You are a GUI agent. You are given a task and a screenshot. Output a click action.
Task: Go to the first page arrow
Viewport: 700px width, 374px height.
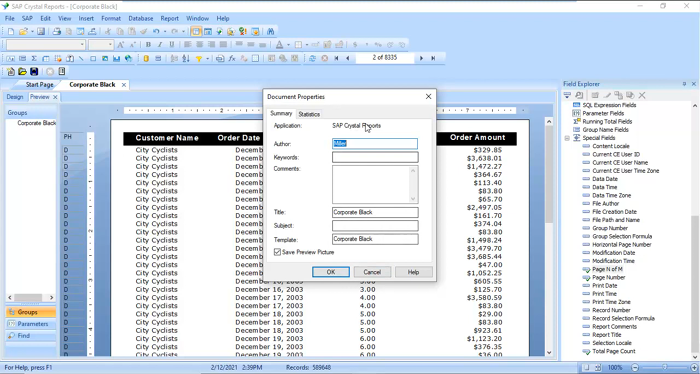click(337, 58)
